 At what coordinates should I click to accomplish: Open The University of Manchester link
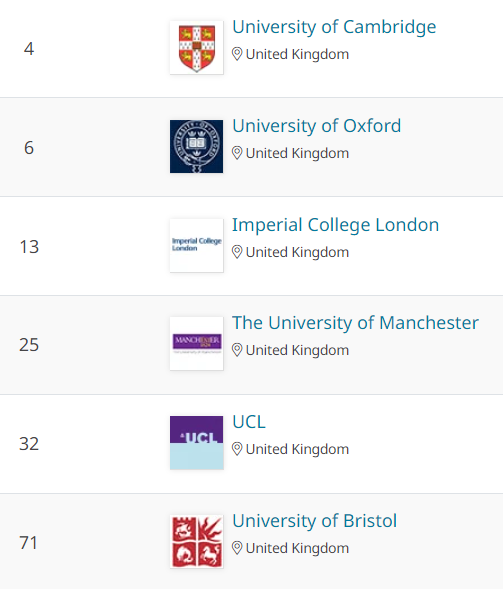tap(355, 323)
